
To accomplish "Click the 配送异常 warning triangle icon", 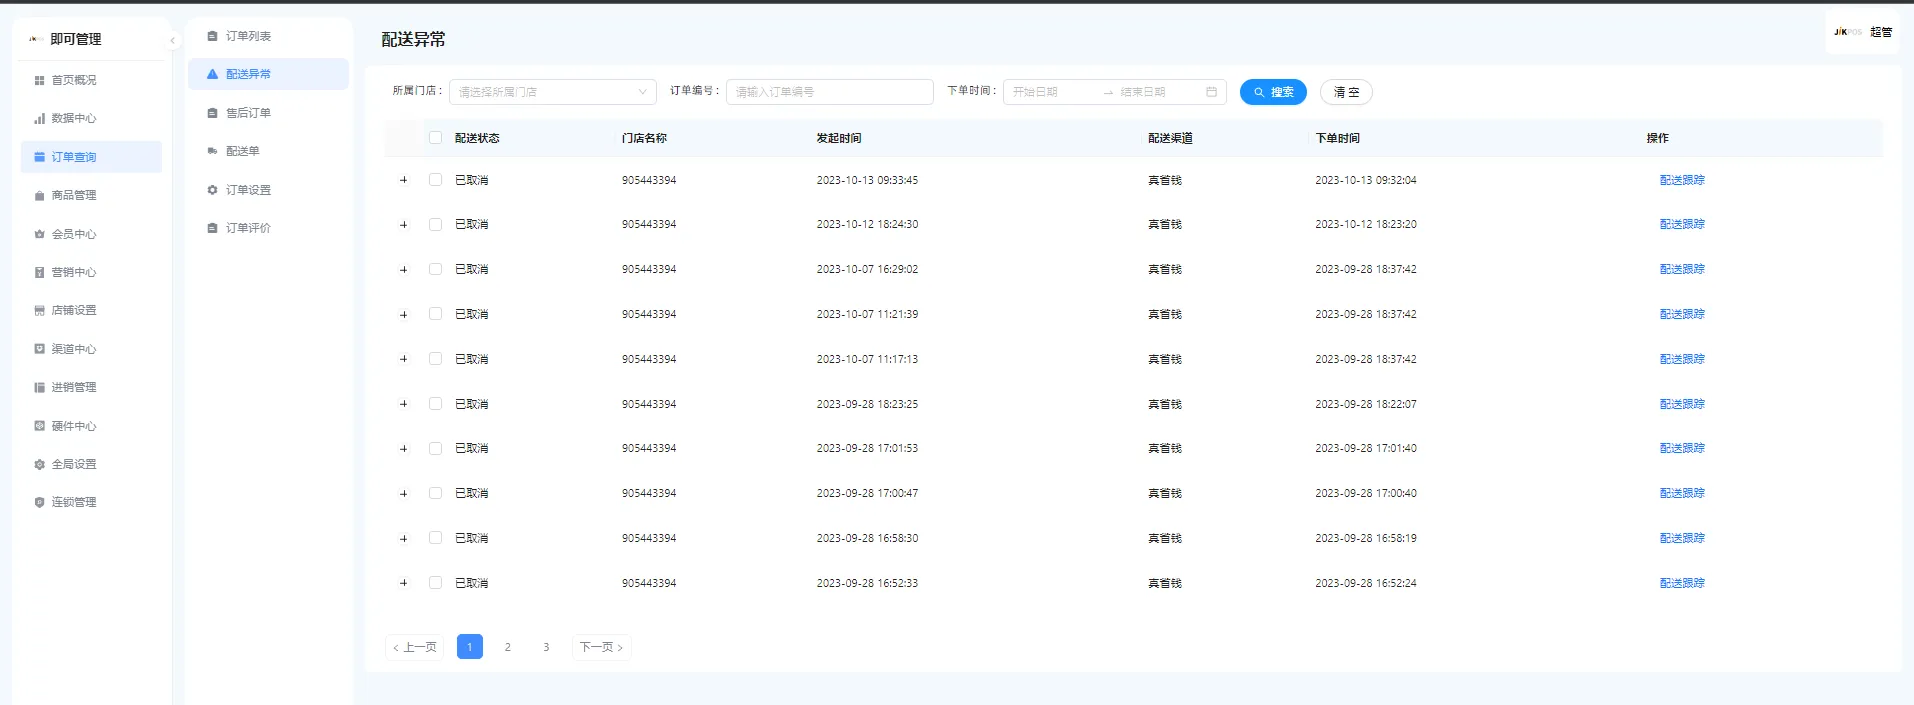I will [x=212, y=74].
